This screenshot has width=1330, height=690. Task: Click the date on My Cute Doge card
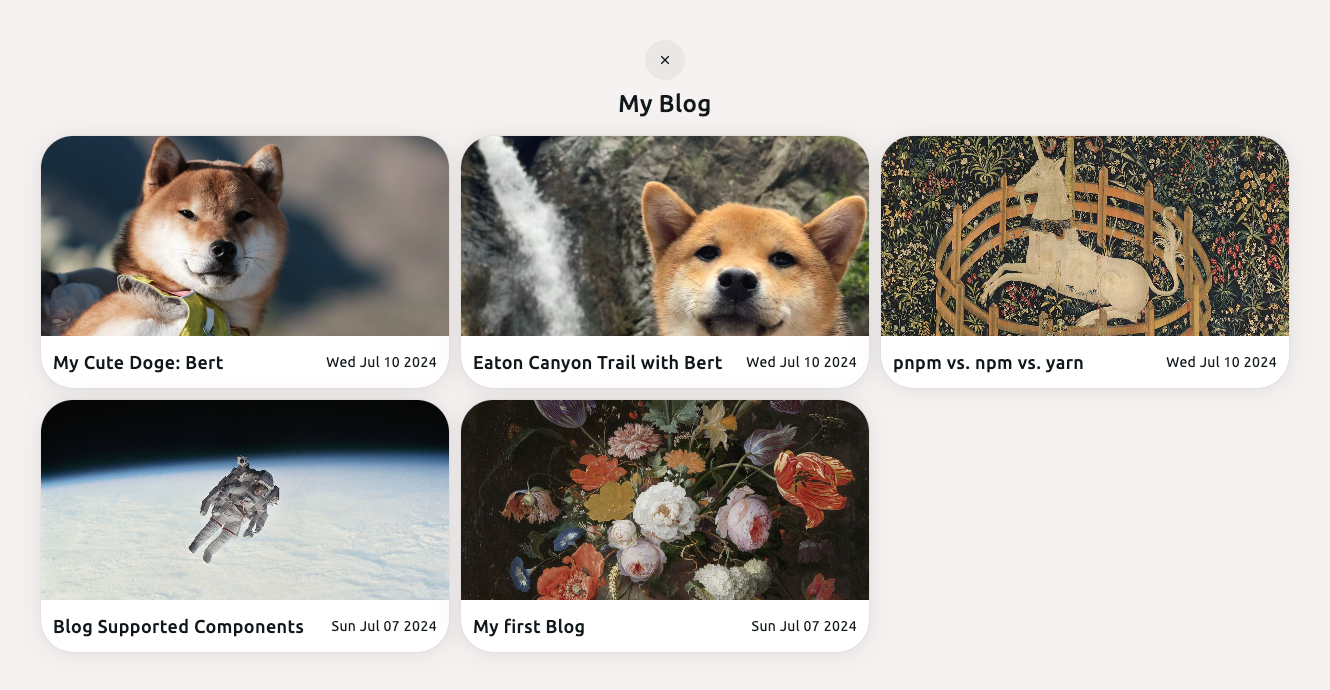pos(381,362)
